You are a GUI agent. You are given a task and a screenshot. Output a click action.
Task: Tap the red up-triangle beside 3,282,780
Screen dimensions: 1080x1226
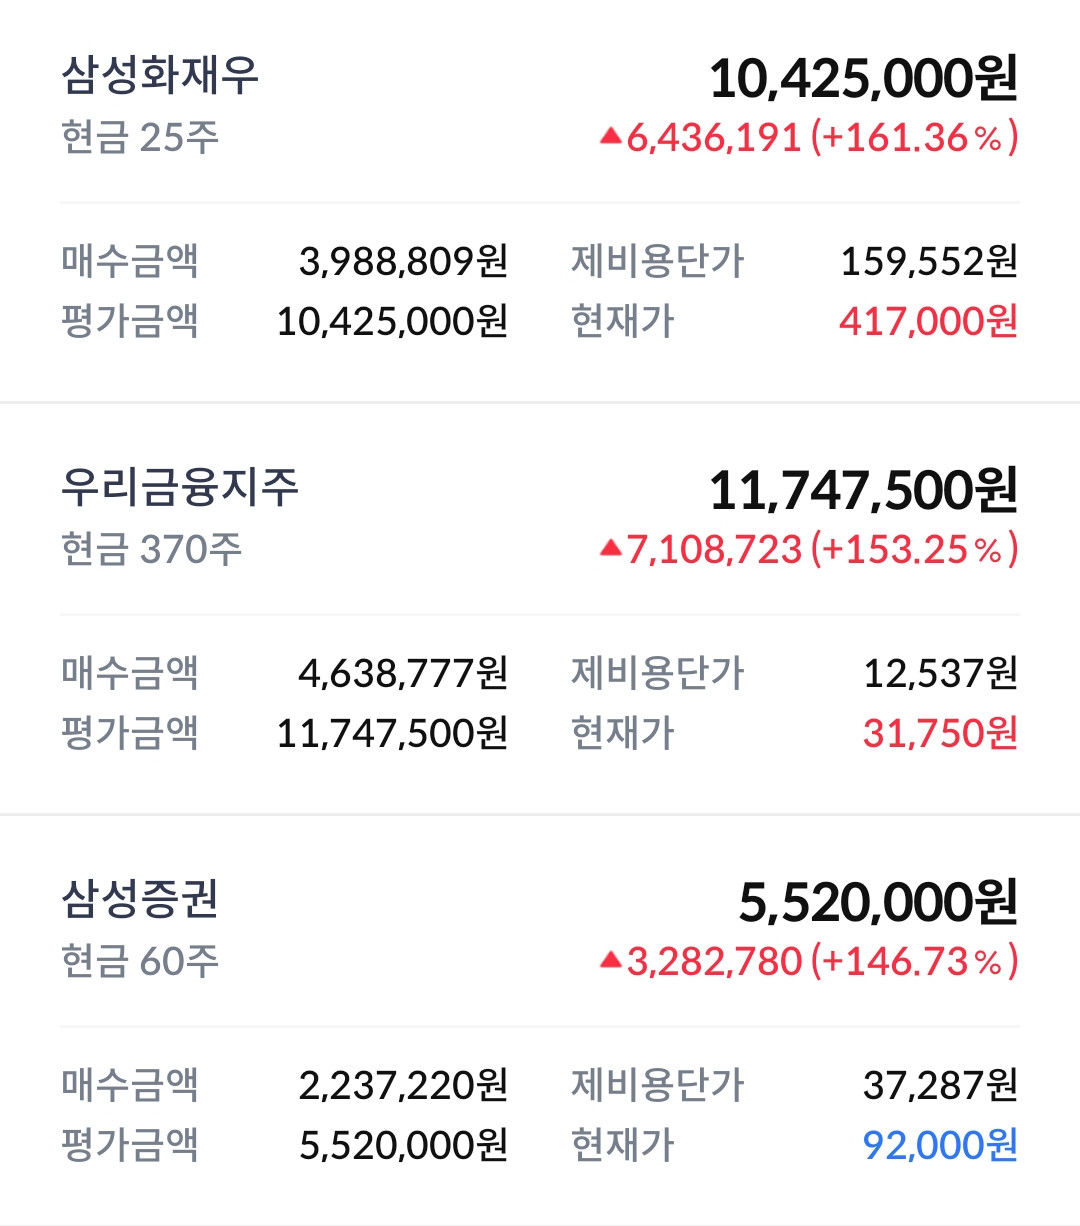tap(611, 961)
